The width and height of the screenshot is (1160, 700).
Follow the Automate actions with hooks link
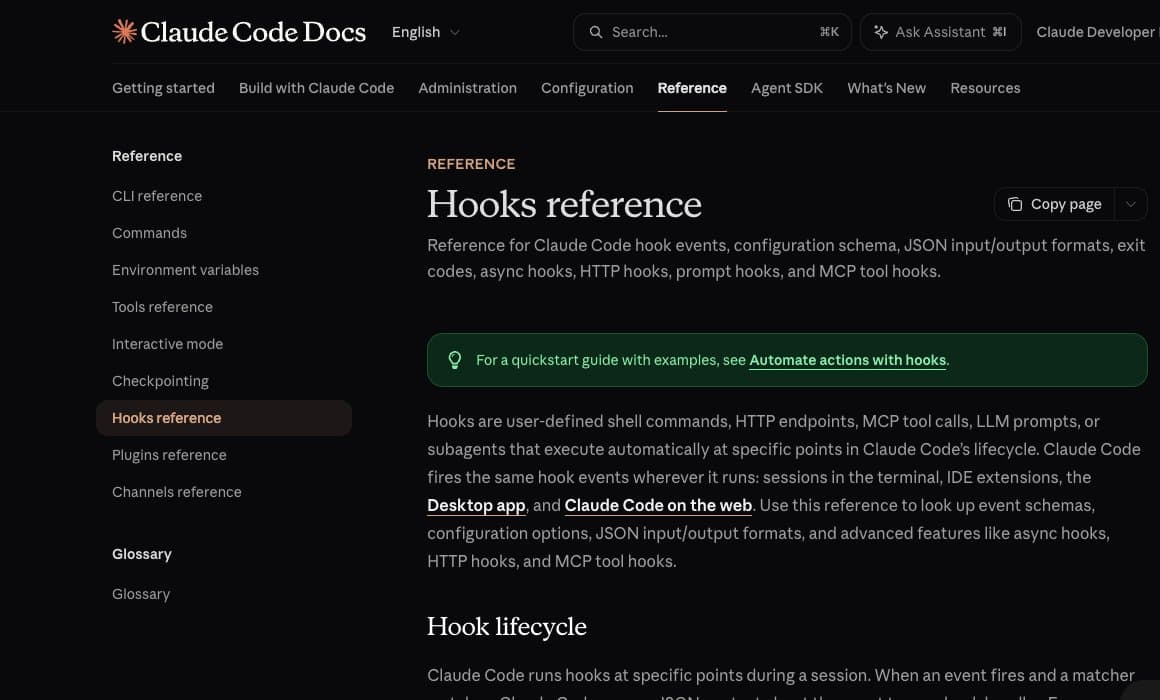(848, 360)
